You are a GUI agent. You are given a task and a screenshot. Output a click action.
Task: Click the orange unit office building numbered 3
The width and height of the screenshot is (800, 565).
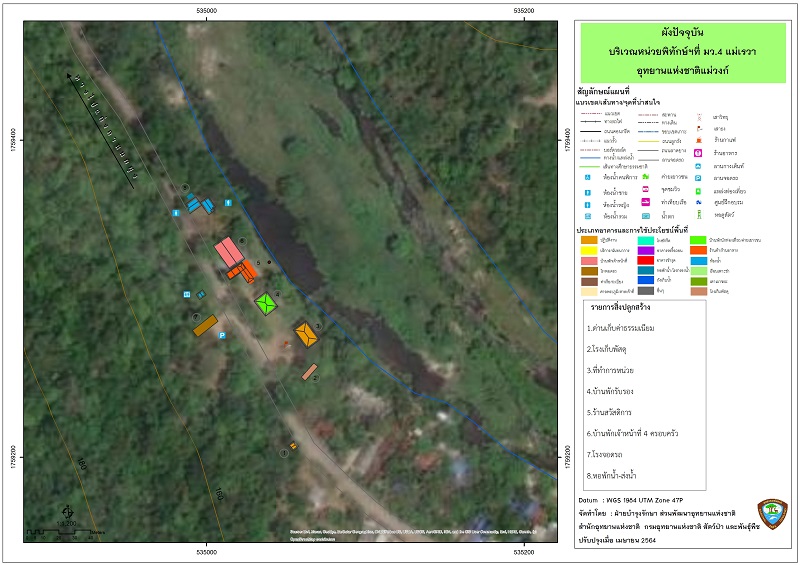tap(306, 334)
